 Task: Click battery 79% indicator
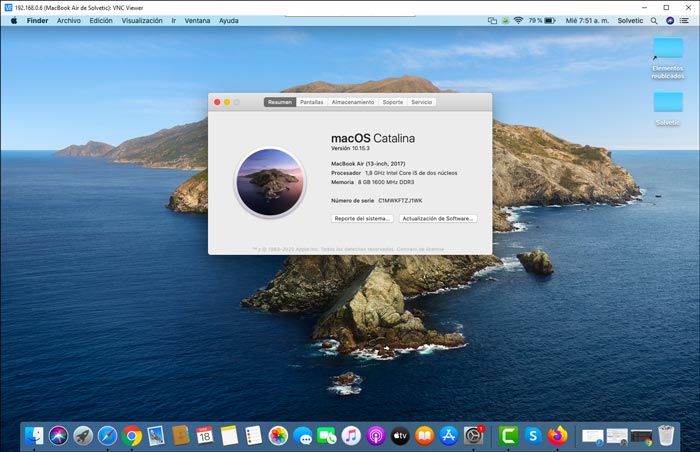point(542,21)
